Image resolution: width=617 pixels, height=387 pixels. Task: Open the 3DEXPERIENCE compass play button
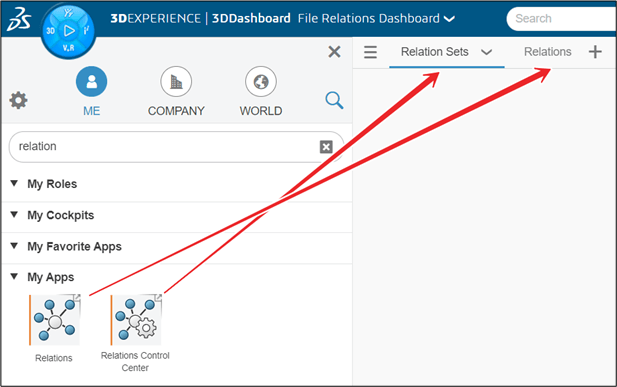coord(69,31)
